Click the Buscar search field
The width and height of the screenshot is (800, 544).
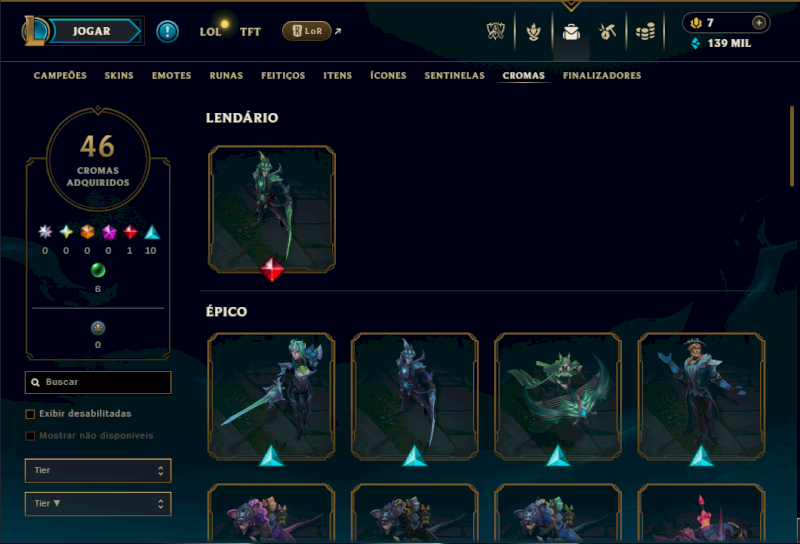pos(98,382)
